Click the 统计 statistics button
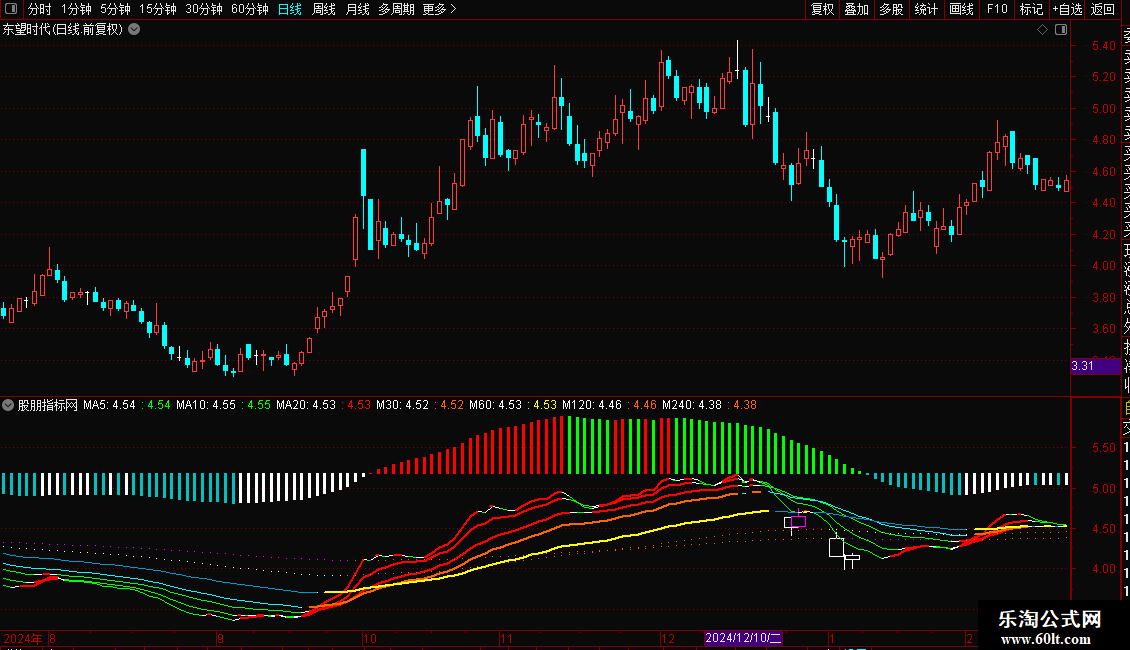The height and width of the screenshot is (650, 1130). [926, 9]
